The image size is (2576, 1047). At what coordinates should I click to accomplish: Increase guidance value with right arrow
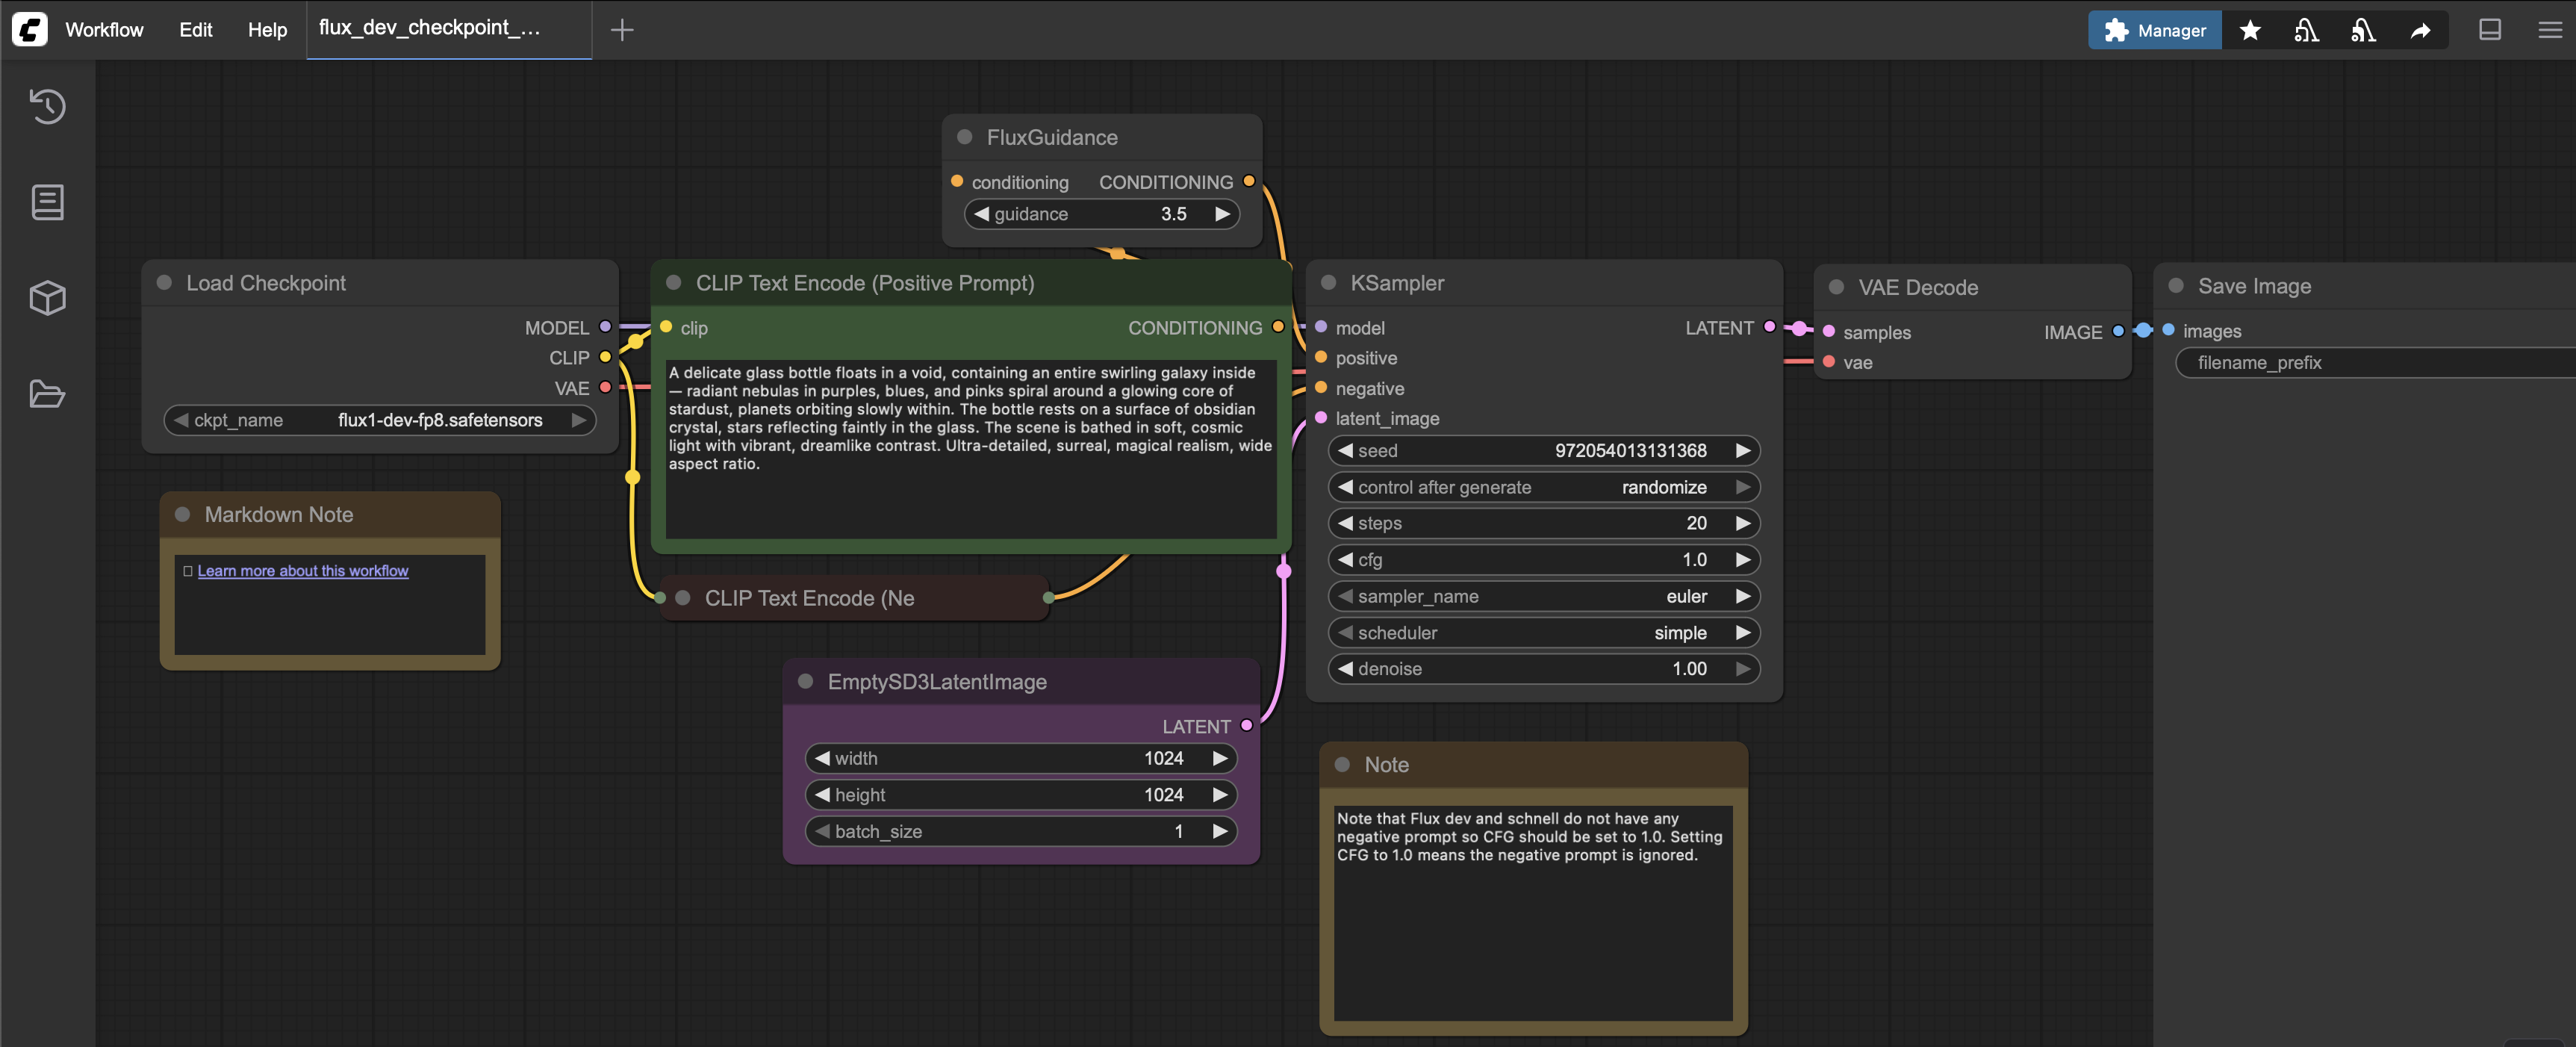click(1222, 214)
